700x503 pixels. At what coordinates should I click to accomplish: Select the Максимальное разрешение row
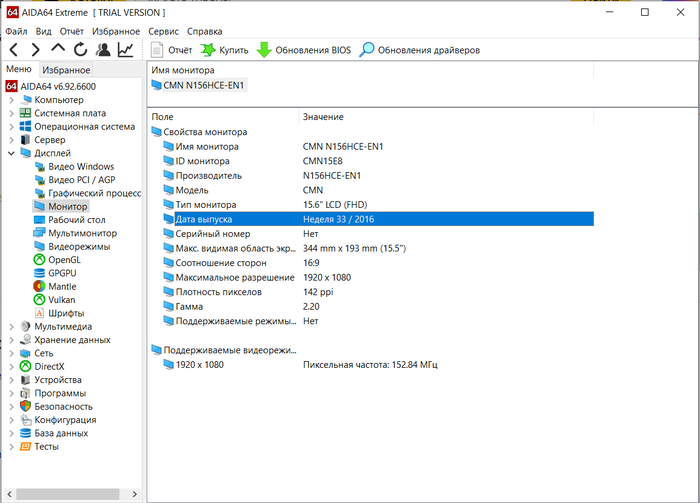pyautogui.click(x=379, y=278)
